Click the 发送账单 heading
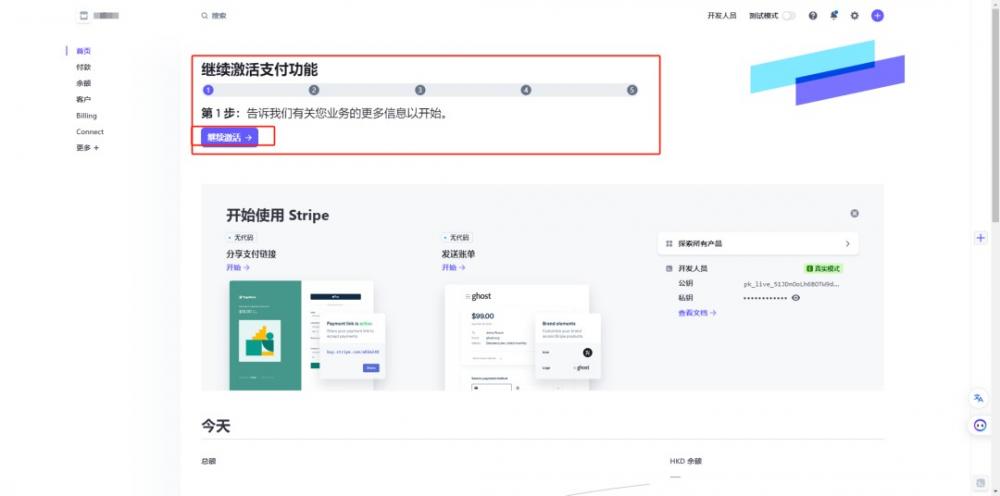Viewport: 1000px width, 496px height. pos(459,254)
